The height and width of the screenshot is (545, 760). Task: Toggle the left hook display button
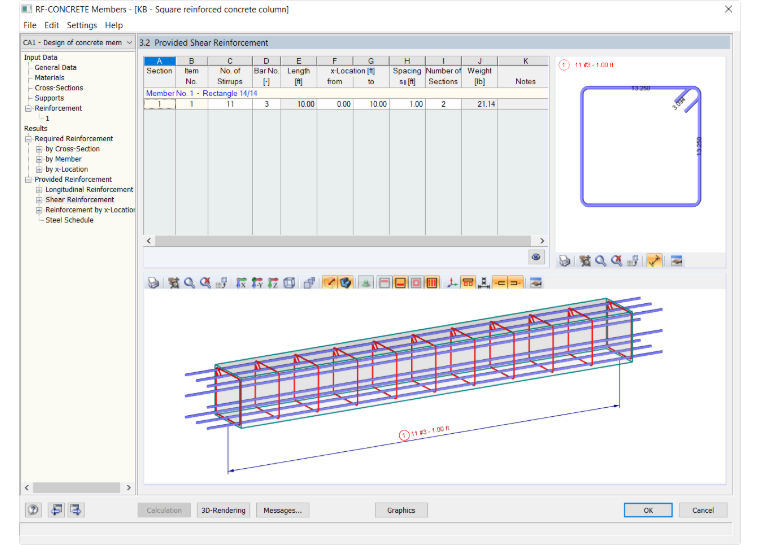pos(500,283)
